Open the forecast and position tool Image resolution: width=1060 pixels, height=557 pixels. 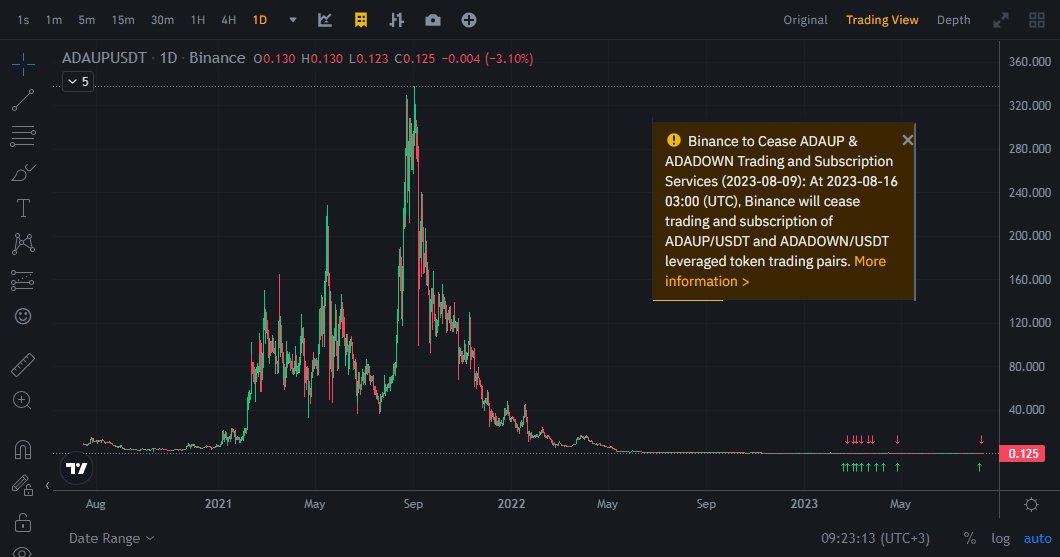[x=23, y=280]
